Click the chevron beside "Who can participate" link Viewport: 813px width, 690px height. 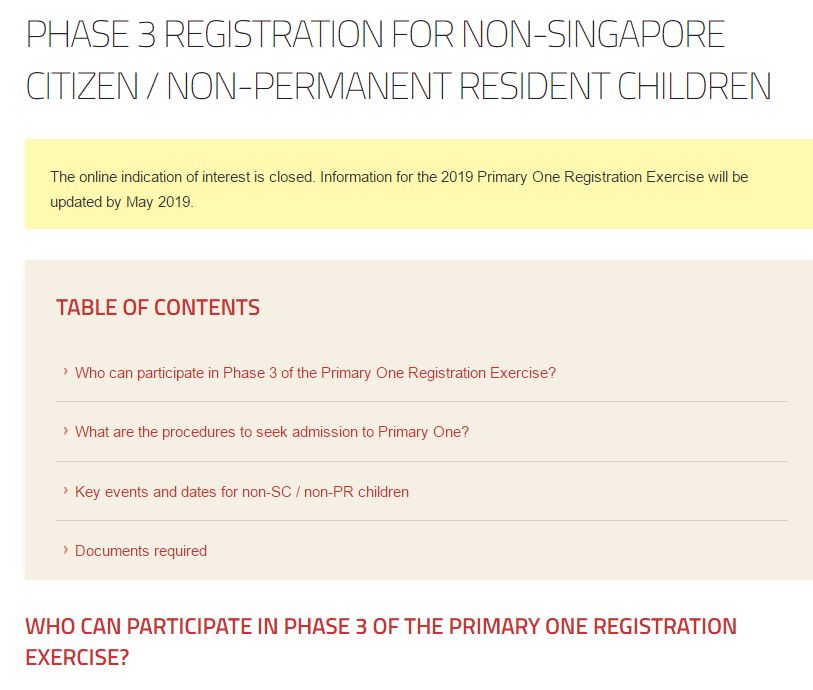tap(65, 372)
